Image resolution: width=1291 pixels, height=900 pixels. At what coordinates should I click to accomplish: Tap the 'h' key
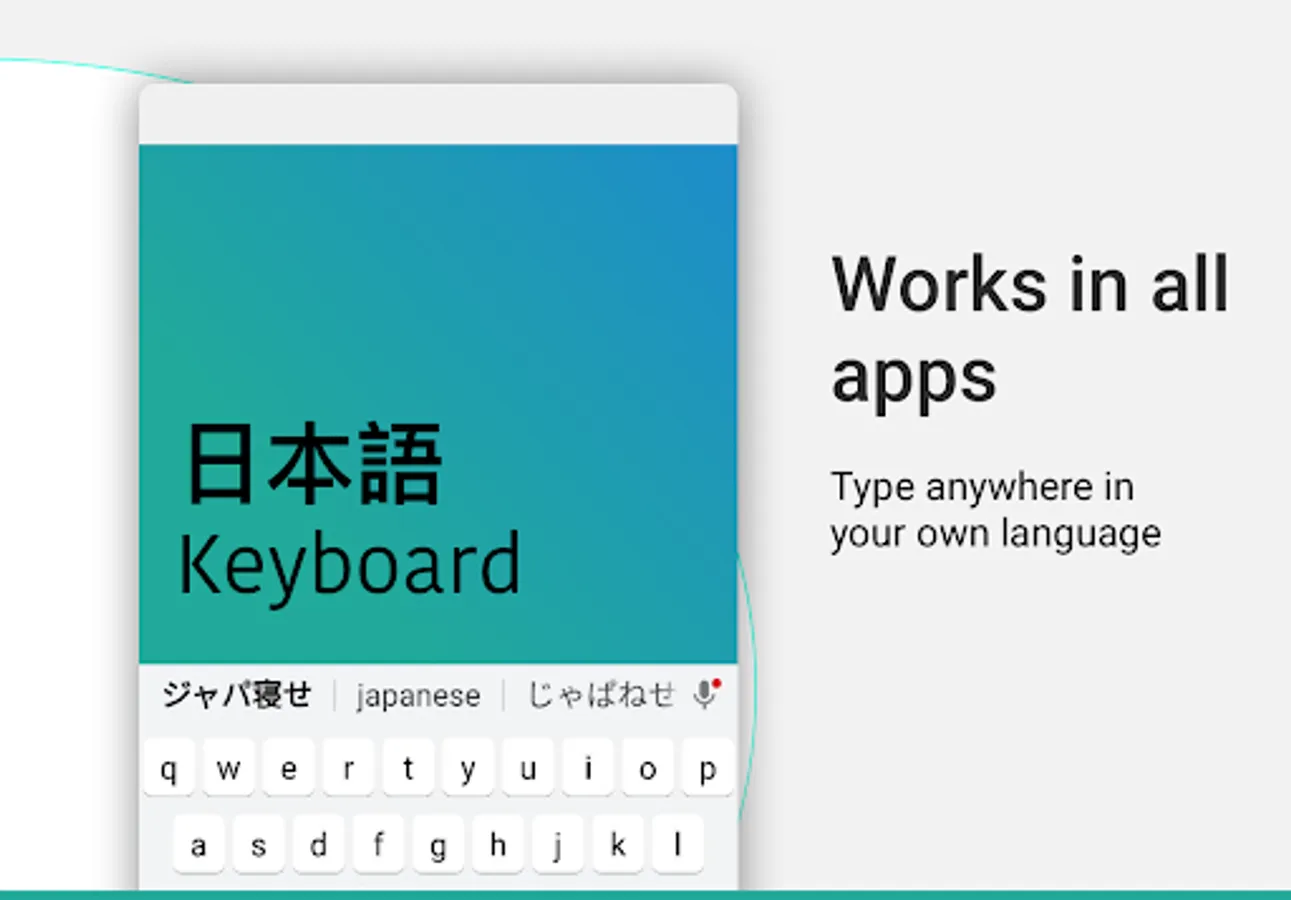point(498,844)
